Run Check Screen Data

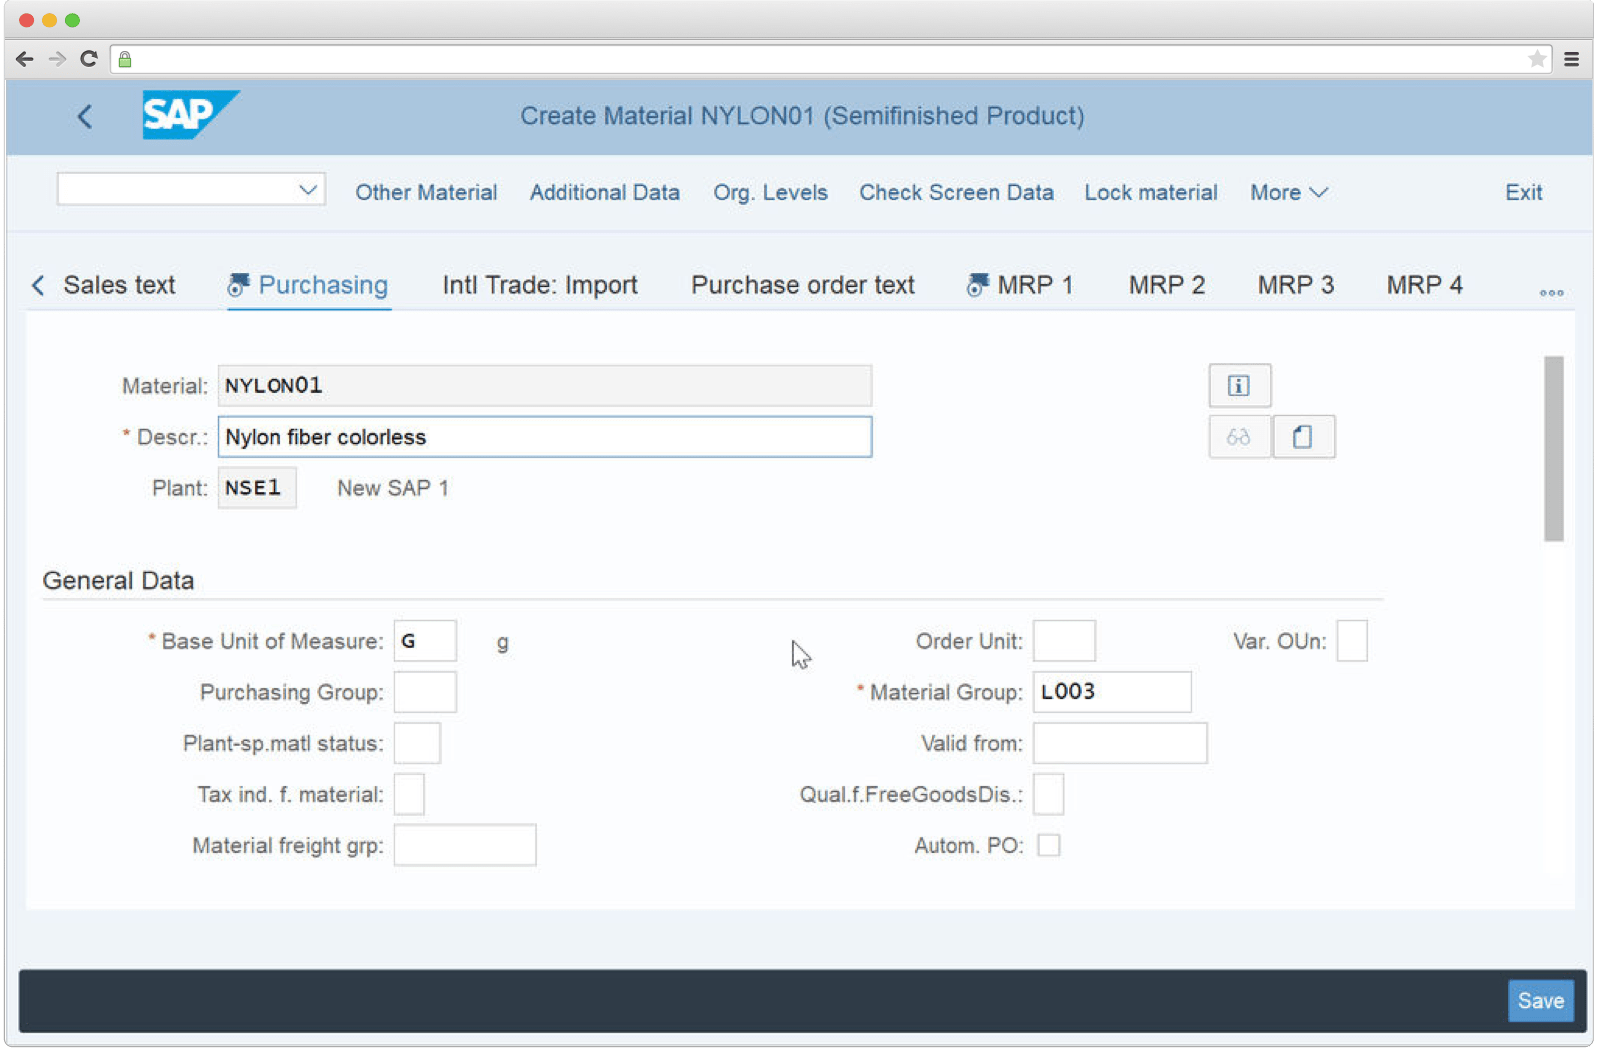click(956, 193)
